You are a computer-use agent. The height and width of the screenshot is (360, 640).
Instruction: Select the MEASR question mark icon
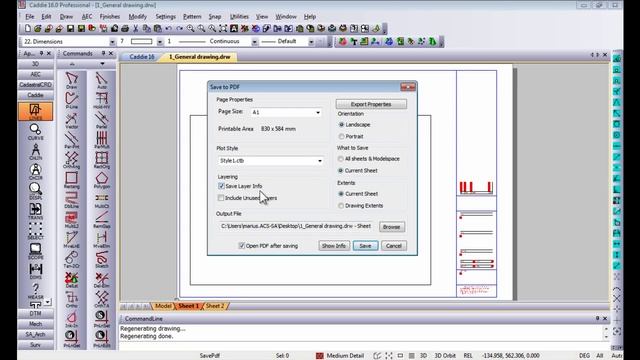pyautogui.click(x=35, y=290)
